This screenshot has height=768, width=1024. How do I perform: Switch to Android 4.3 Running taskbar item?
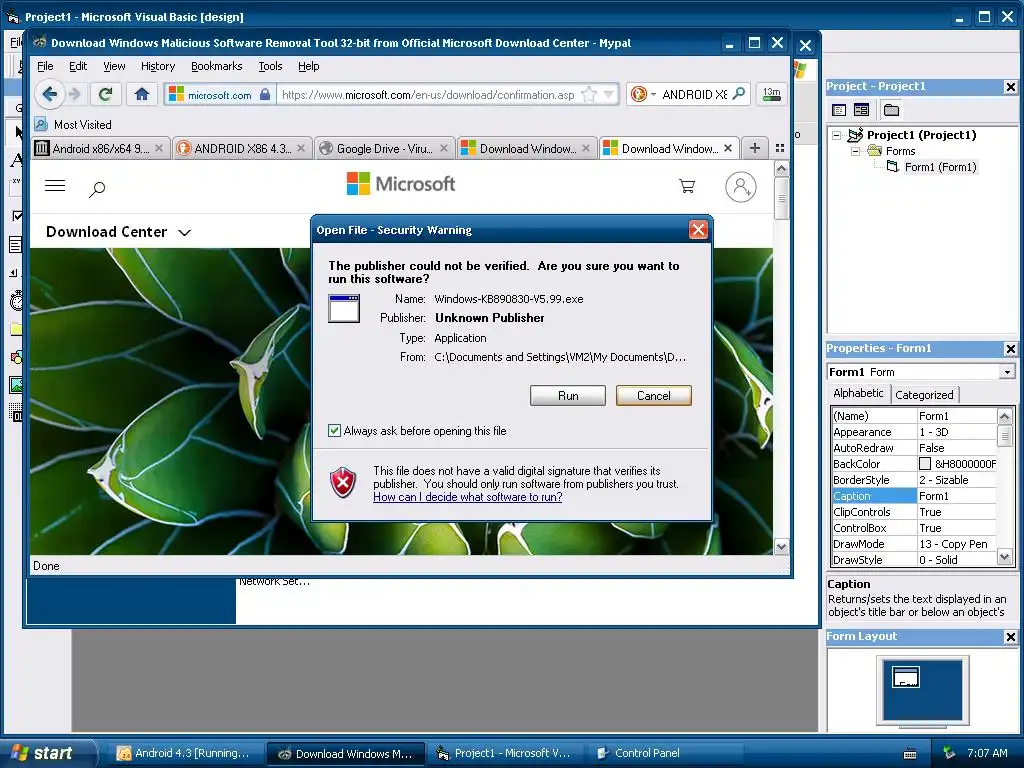(184, 753)
